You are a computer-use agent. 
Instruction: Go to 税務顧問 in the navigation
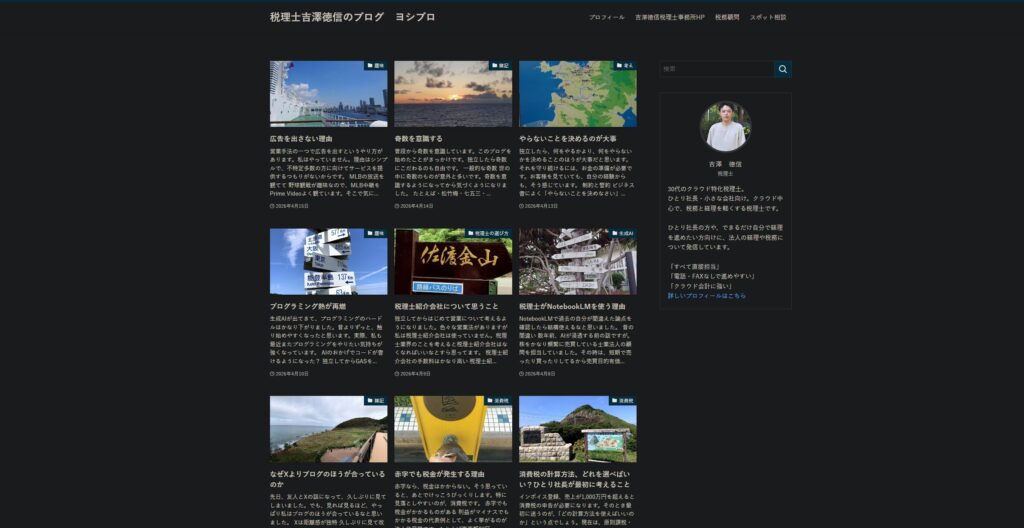pos(727,17)
